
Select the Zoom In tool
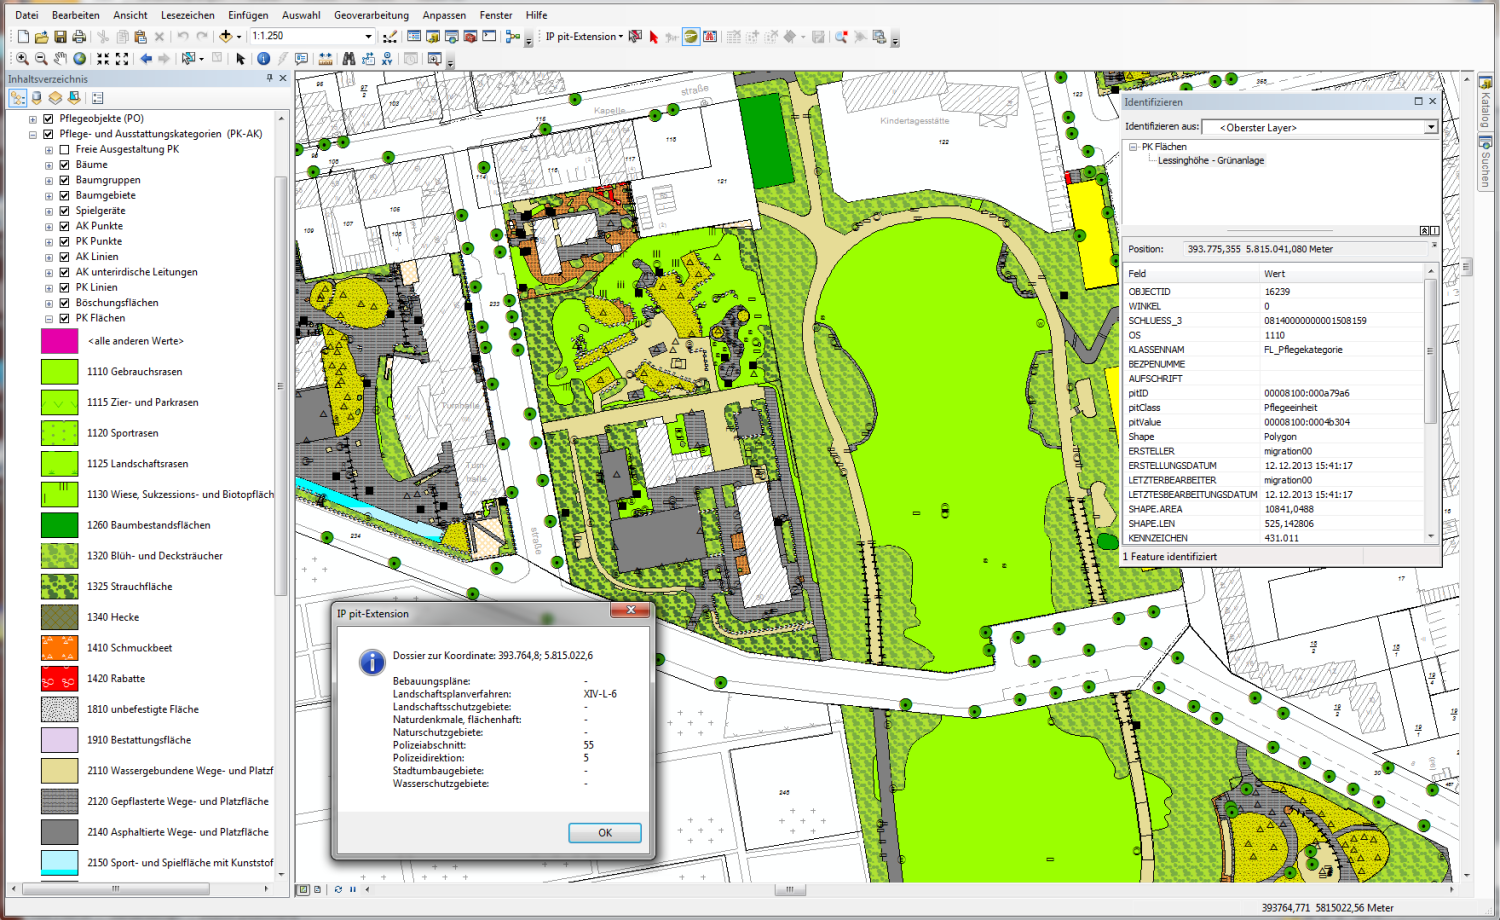tap(22, 59)
